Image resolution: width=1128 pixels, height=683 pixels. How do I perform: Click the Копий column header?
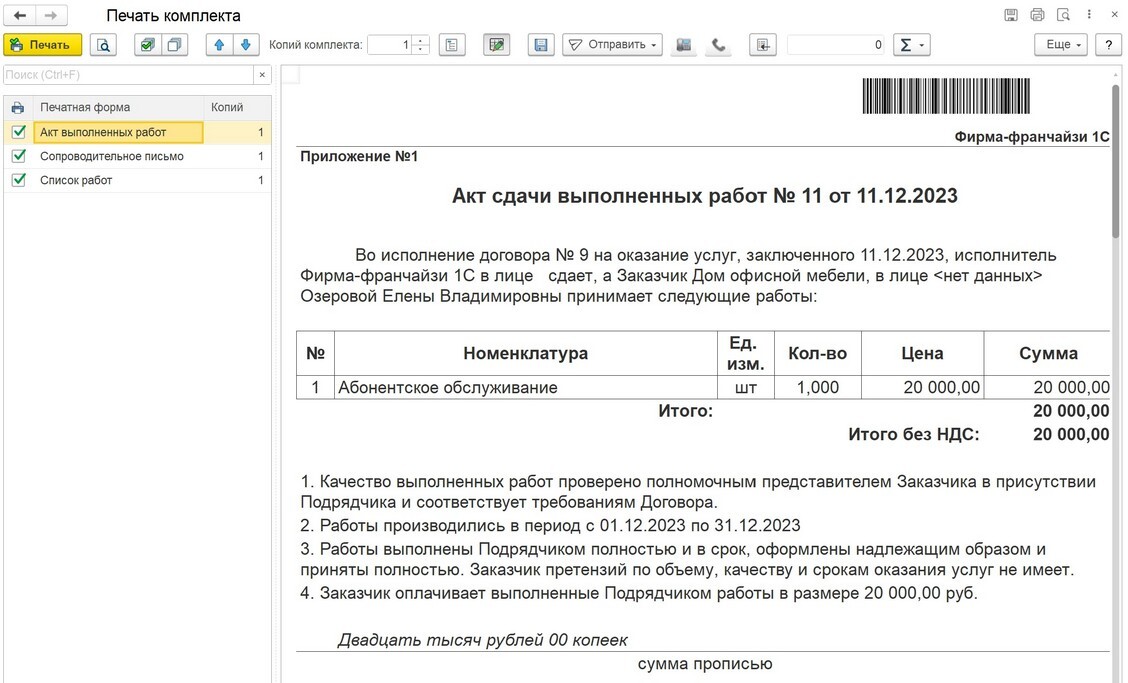click(237, 107)
